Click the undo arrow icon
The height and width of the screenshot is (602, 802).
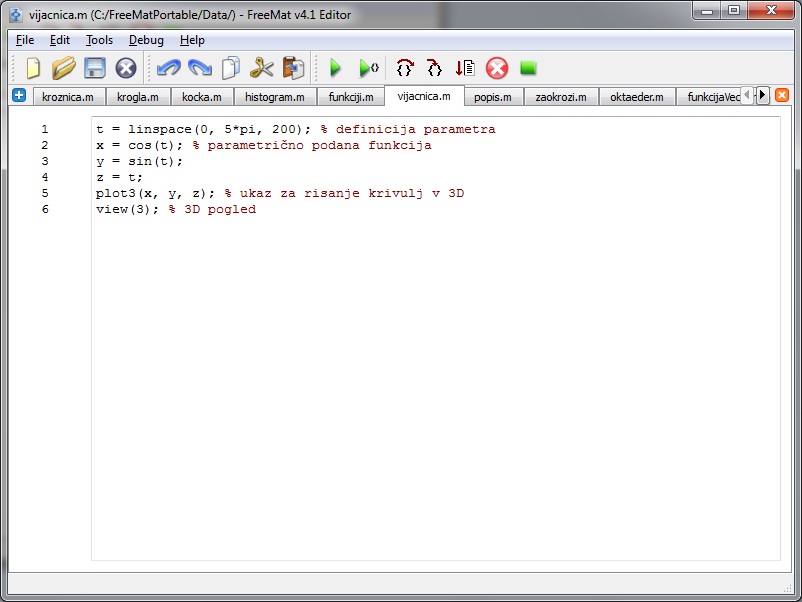[x=168, y=68]
